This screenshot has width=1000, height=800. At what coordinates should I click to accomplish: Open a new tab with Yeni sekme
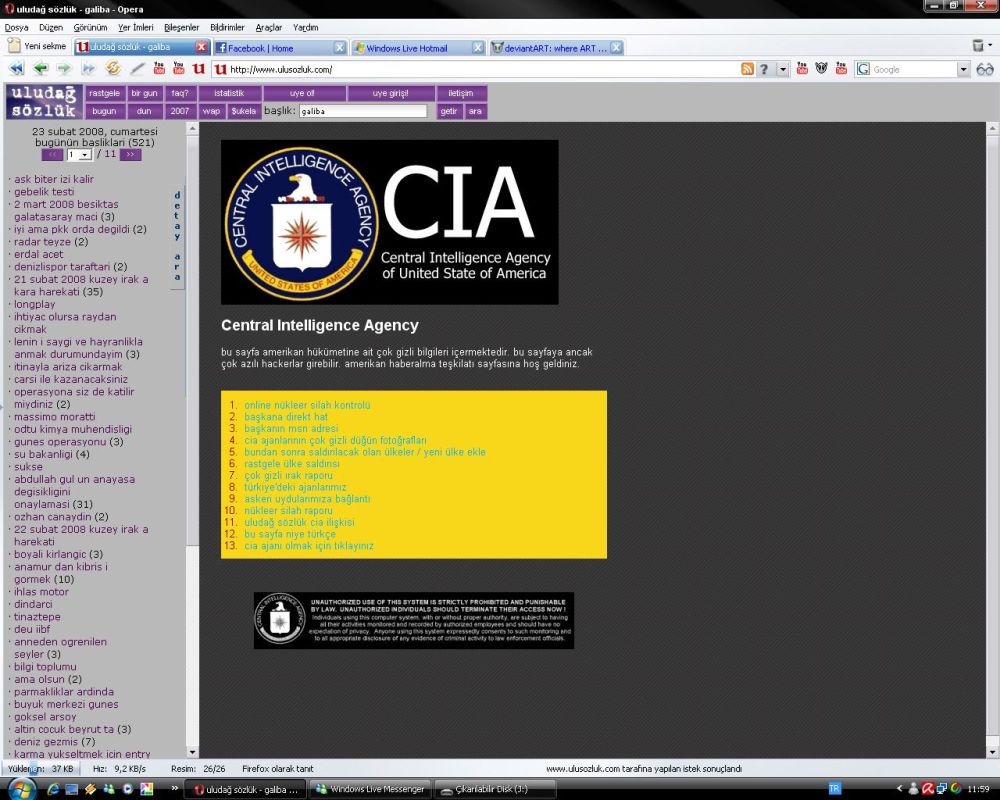pos(37,46)
